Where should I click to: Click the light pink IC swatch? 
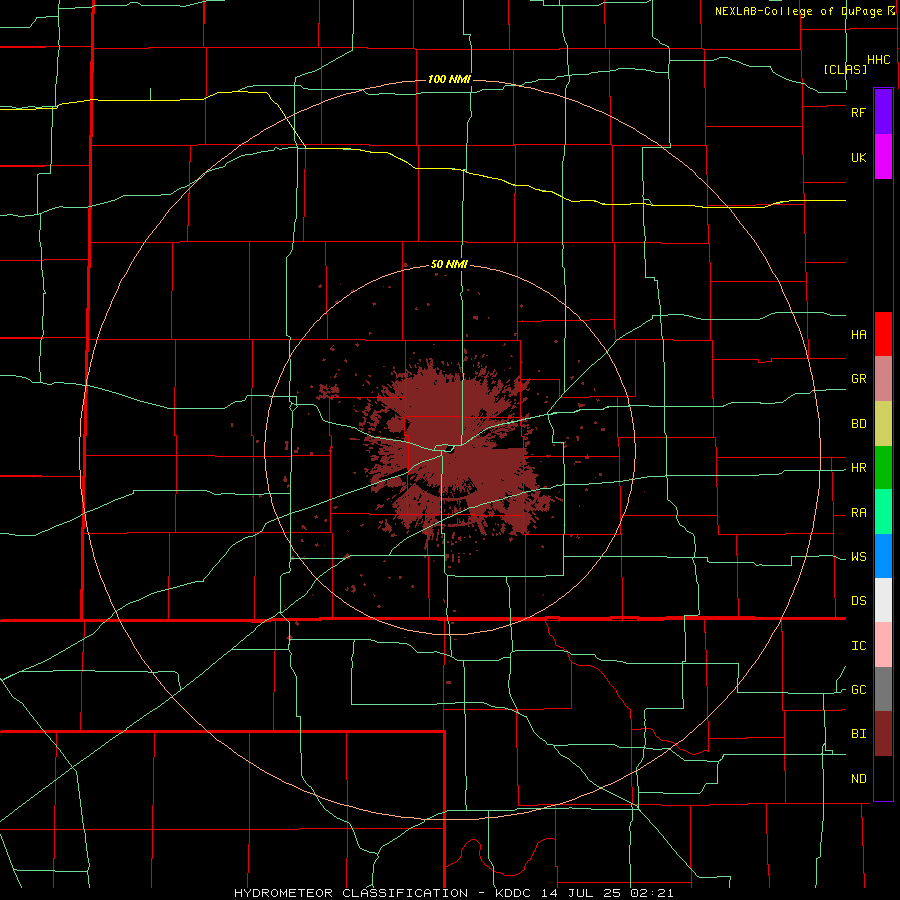(x=883, y=645)
